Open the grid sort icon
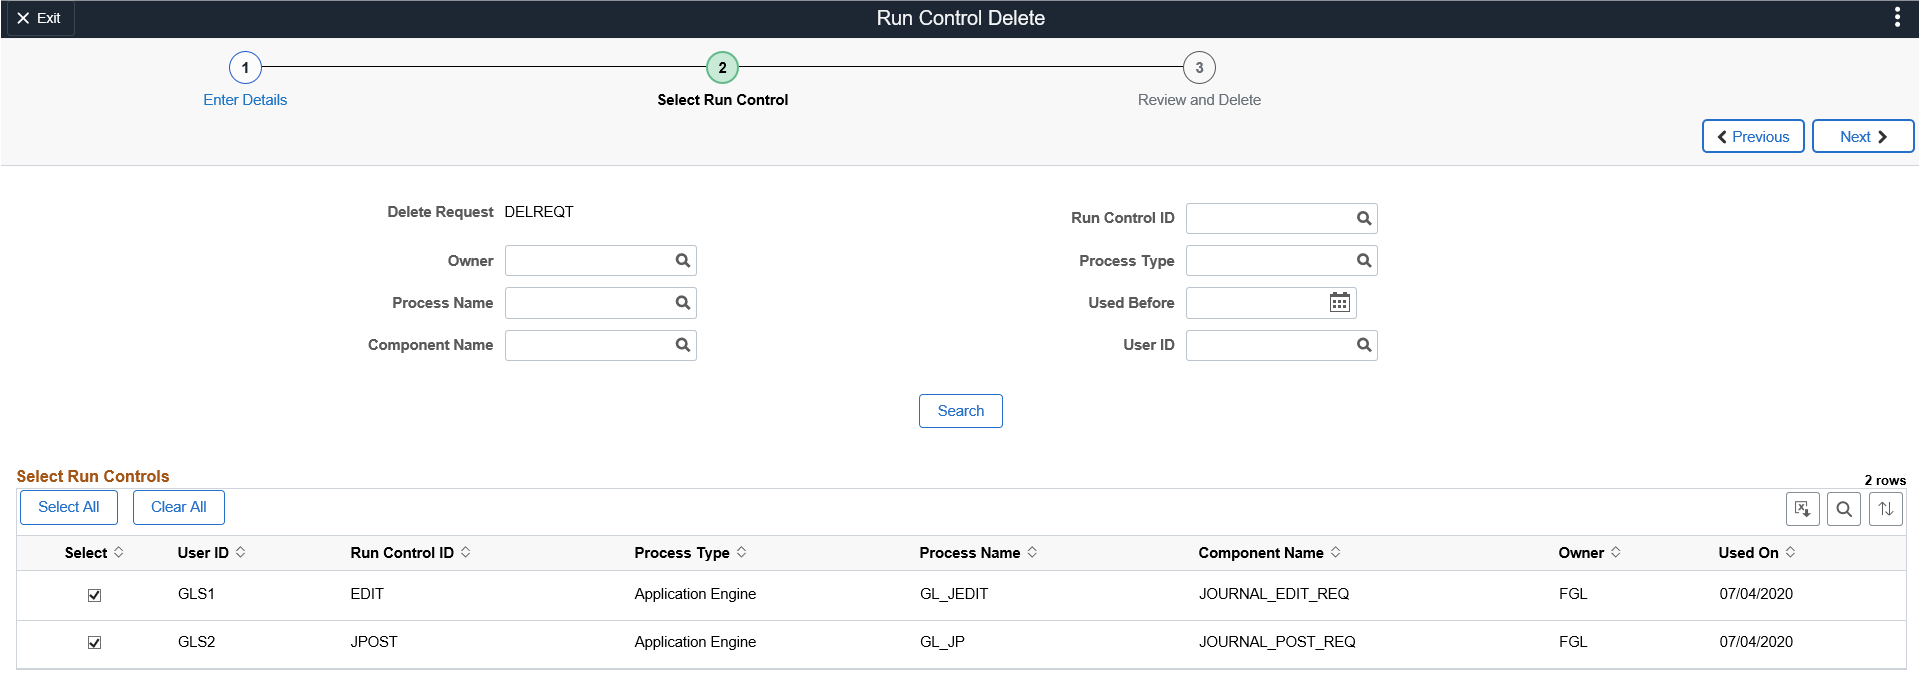This screenshot has width=1919, height=694. click(x=1886, y=509)
